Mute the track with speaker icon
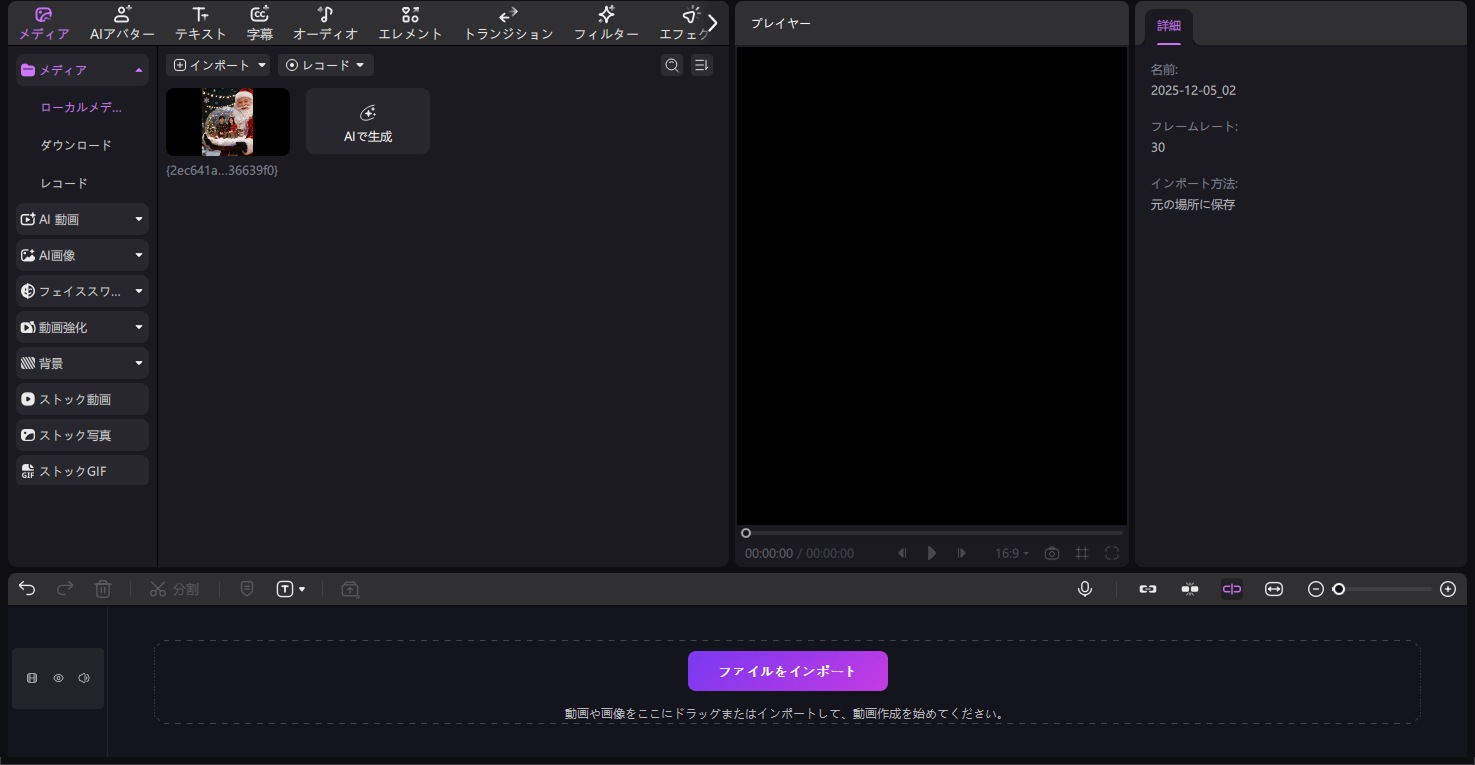Screen dimensions: 1475x765 pyautogui.click(x=84, y=678)
